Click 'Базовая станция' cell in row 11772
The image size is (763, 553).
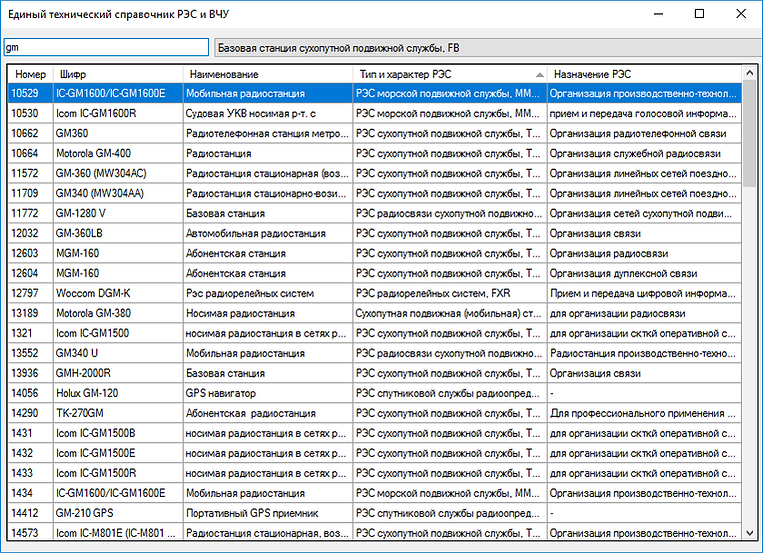tap(268, 213)
